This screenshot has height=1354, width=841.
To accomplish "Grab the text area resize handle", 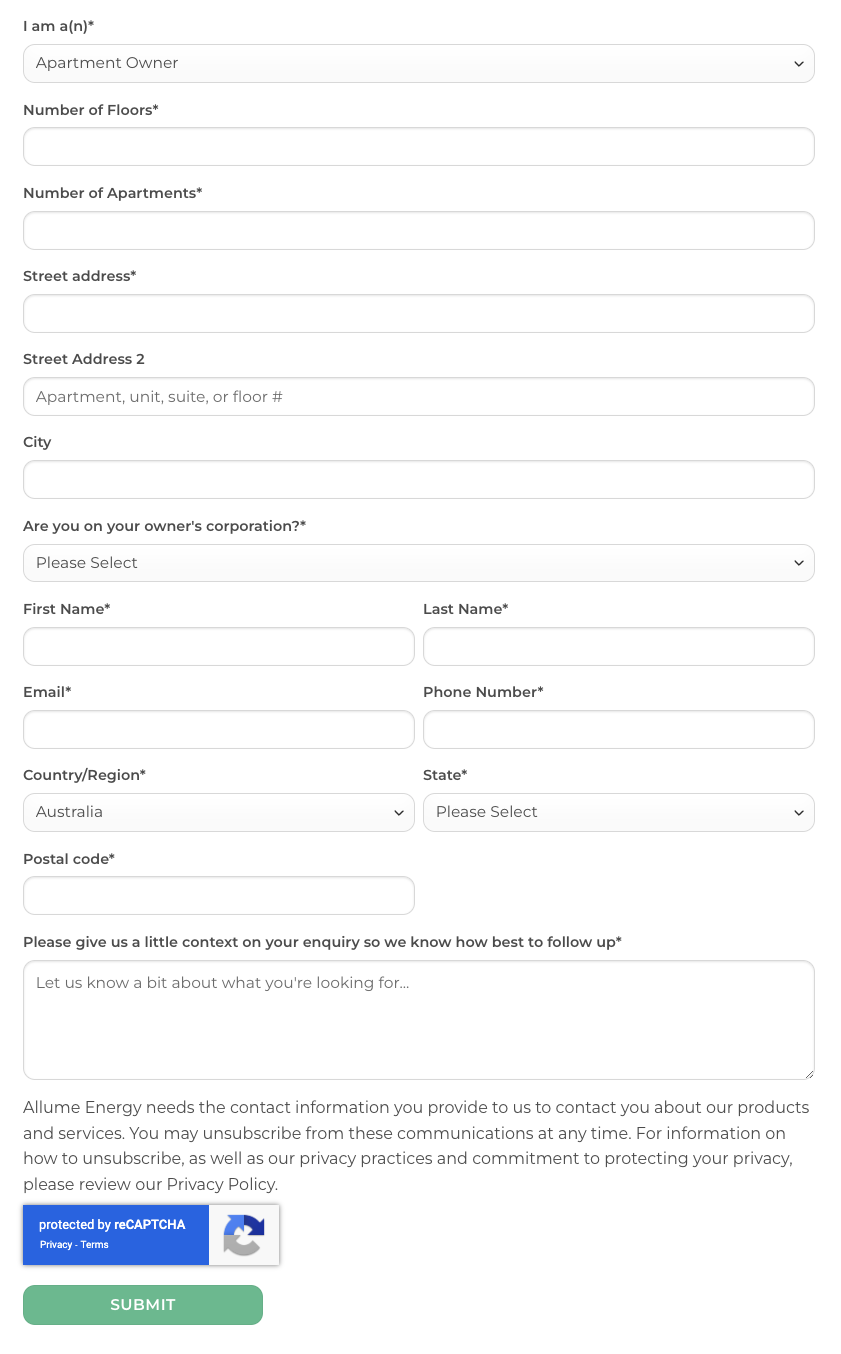I will tap(808, 1073).
